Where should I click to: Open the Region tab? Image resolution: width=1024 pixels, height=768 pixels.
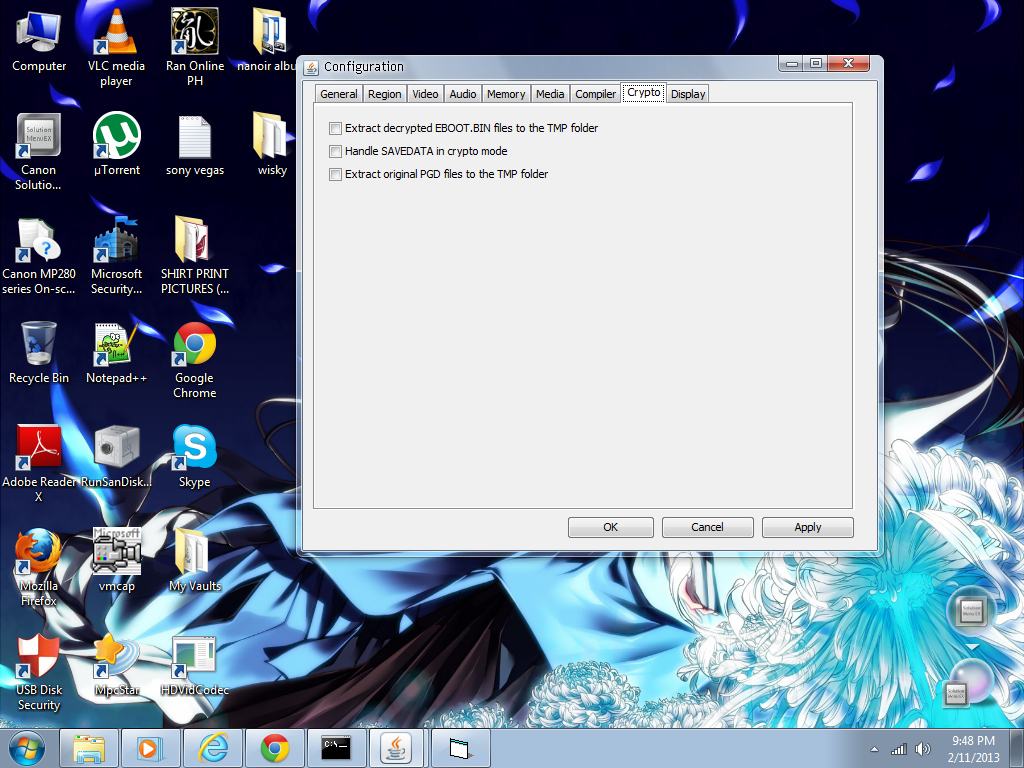pyautogui.click(x=384, y=94)
